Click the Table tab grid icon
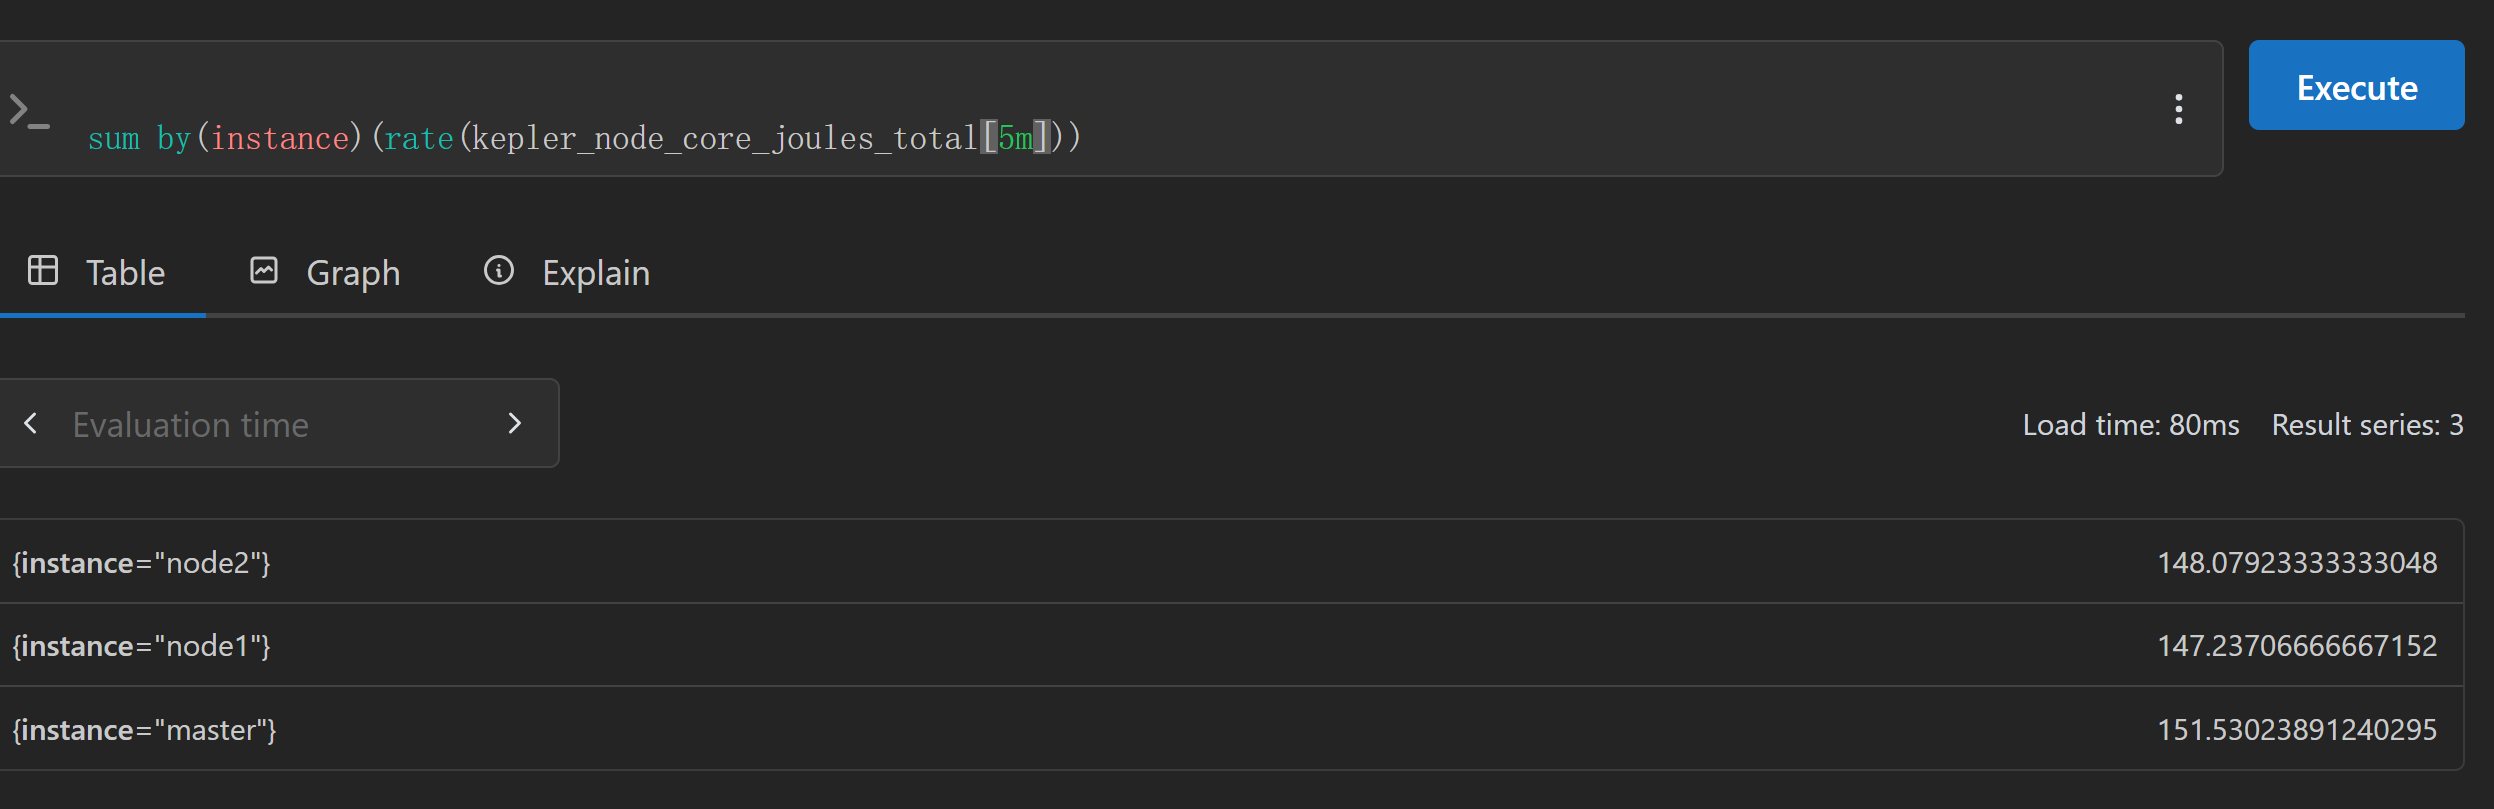The height and width of the screenshot is (809, 2494). pyautogui.click(x=43, y=271)
